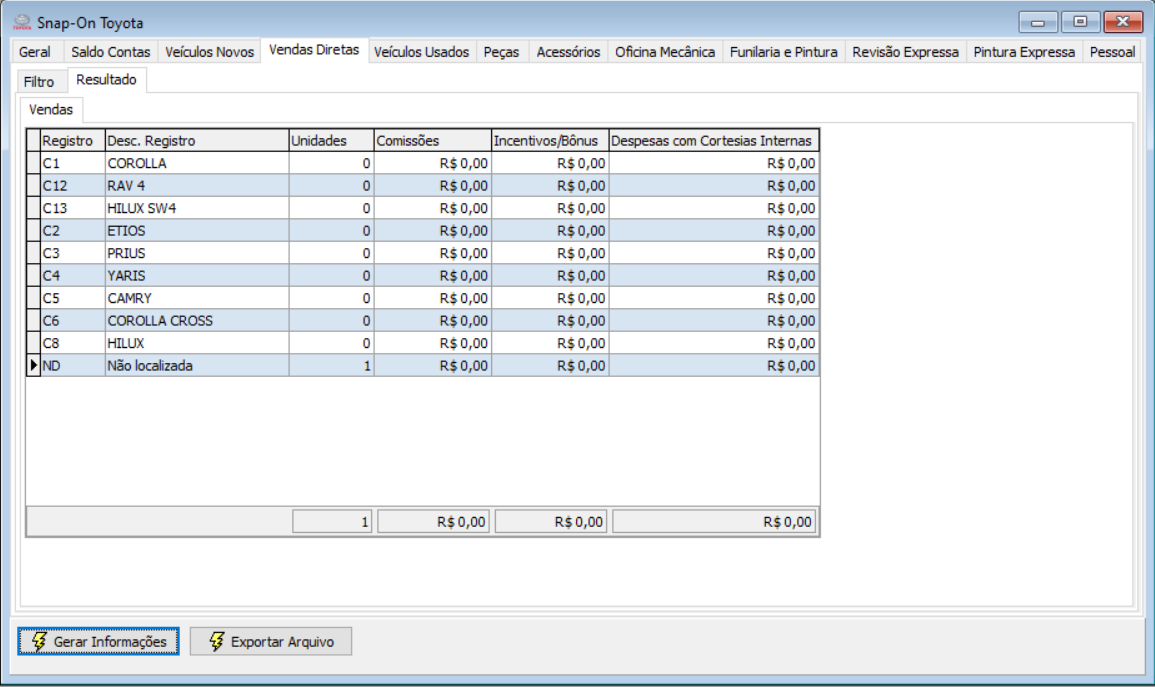
Task: Click Despesas com Cortesias Internas header
Action: click(714, 141)
